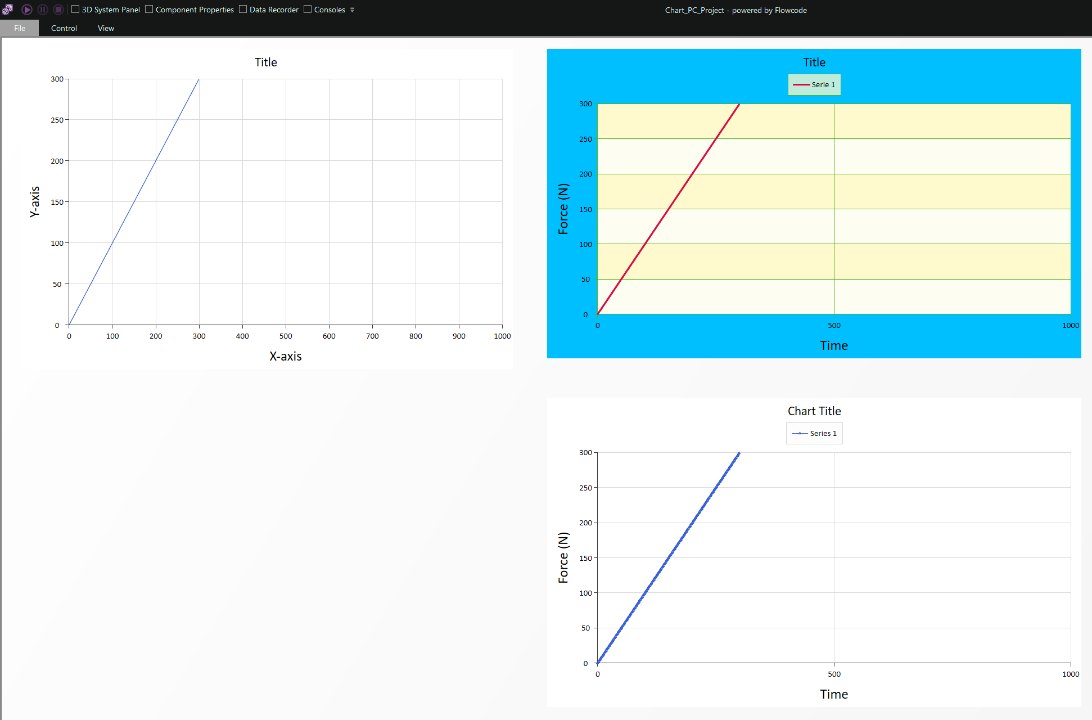Check the Data Recorder option
This screenshot has height=720, width=1092.
tap(243, 9)
